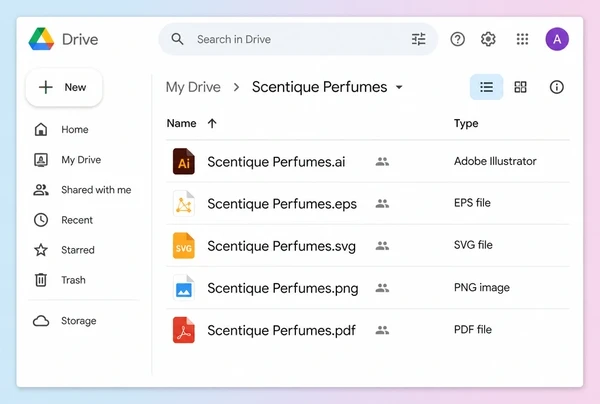Expand Scentique Perfumes folder dropdown

(399, 87)
